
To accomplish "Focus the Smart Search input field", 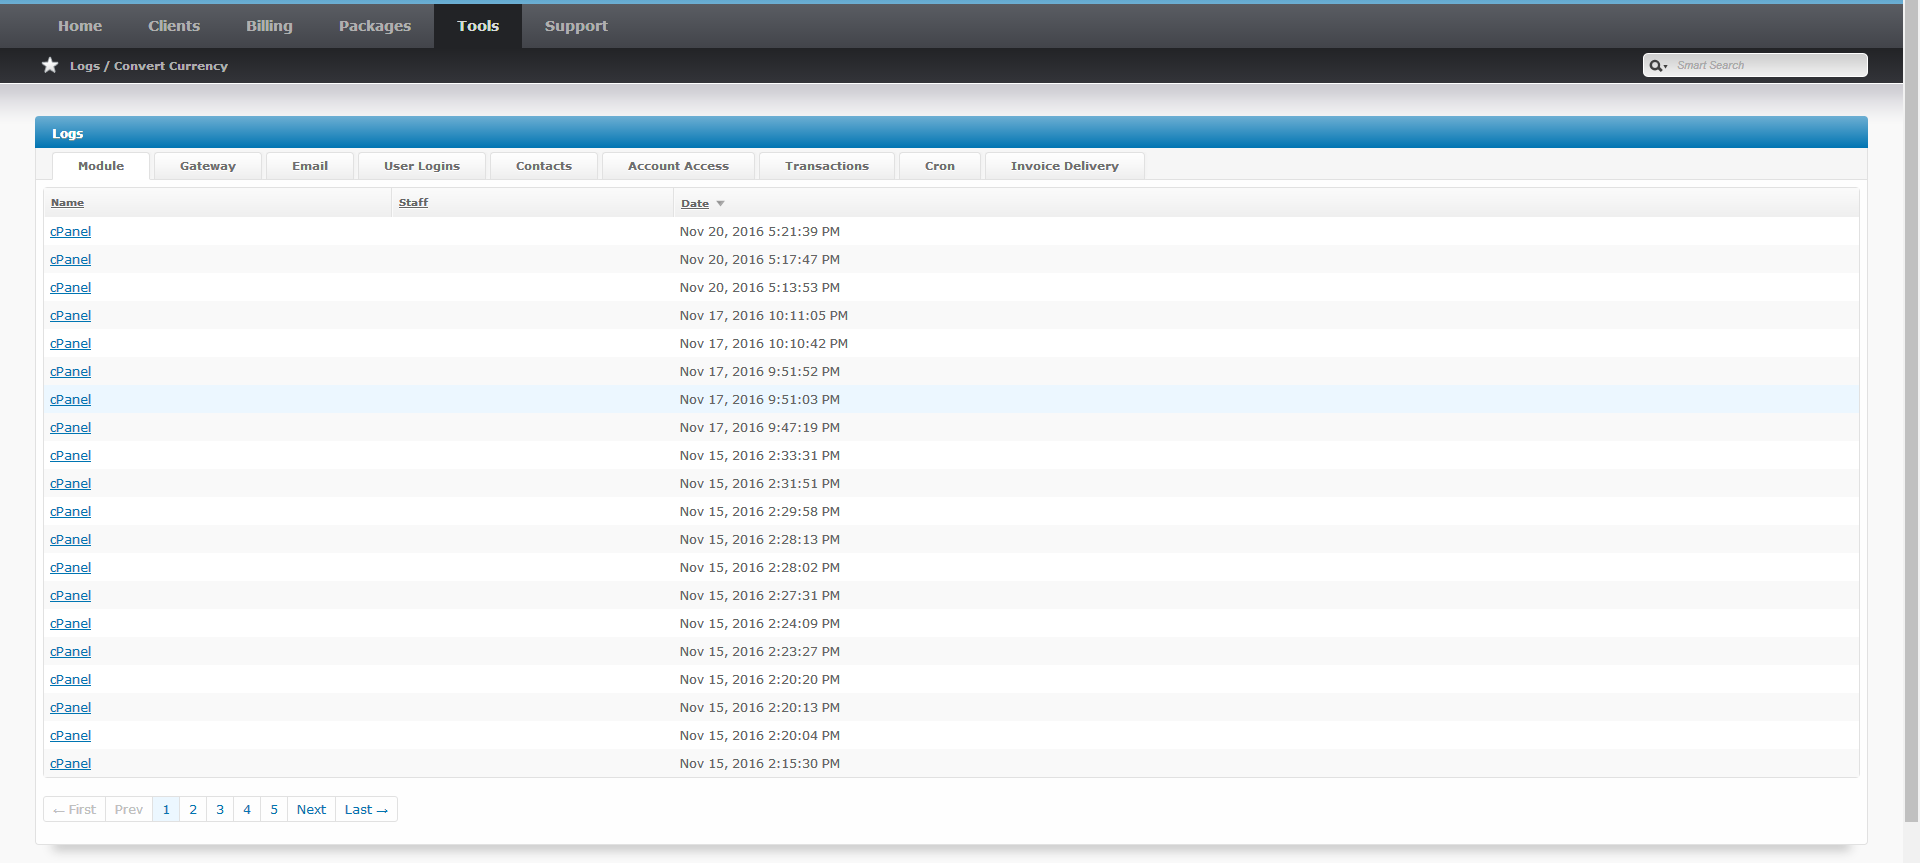I will tap(1768, 65).
